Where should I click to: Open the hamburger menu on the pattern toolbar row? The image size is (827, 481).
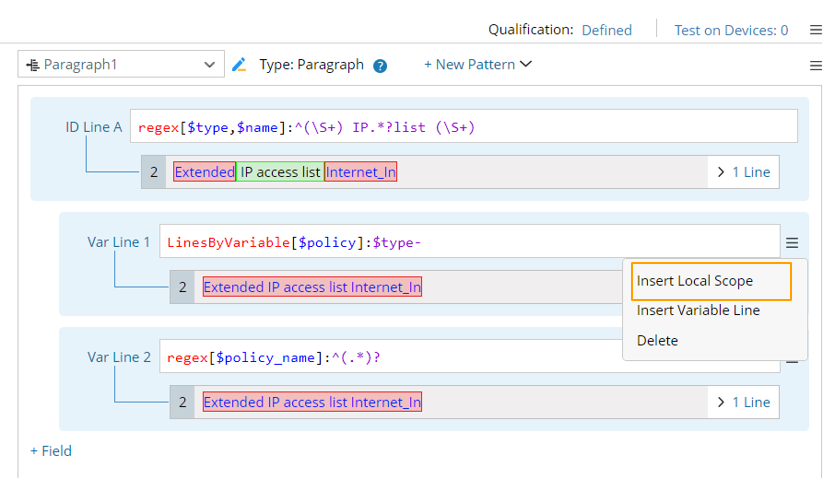coord(814,65)
